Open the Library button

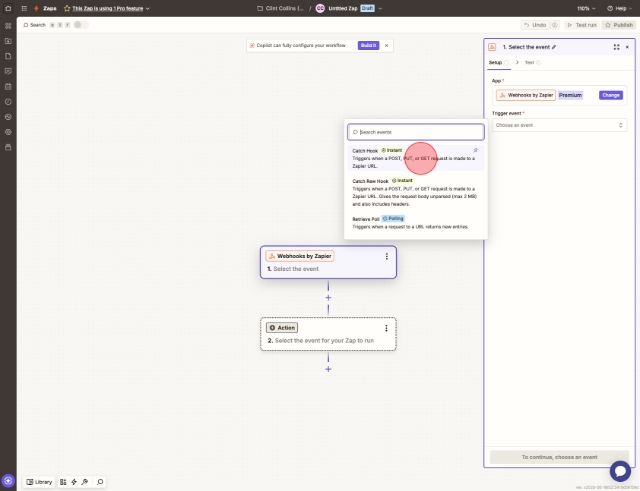[x=39, y=482]
